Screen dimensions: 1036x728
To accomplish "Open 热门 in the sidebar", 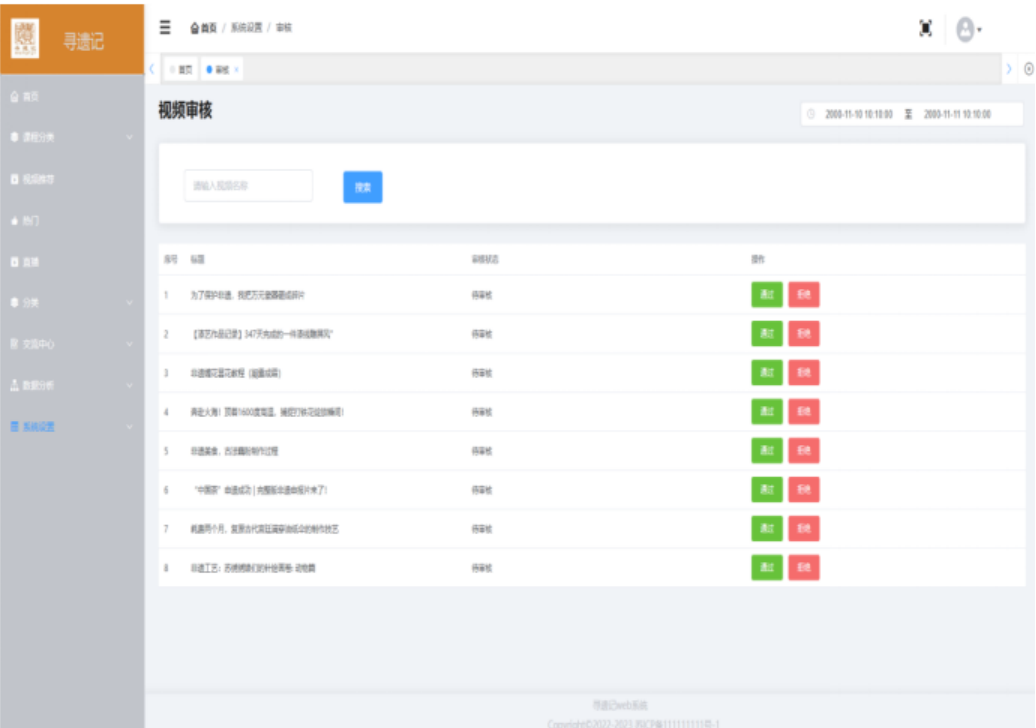I will (31, 220).
